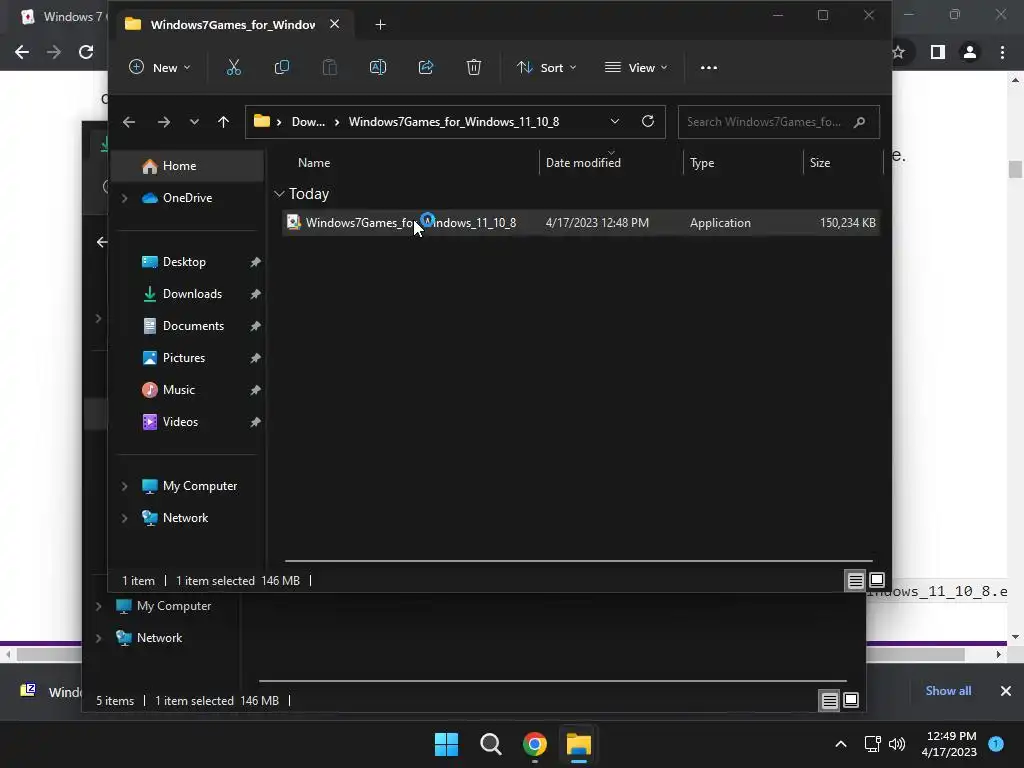Click the search magnifier in Explorer
1024x768 pixels.
click(x=859, y=122)
